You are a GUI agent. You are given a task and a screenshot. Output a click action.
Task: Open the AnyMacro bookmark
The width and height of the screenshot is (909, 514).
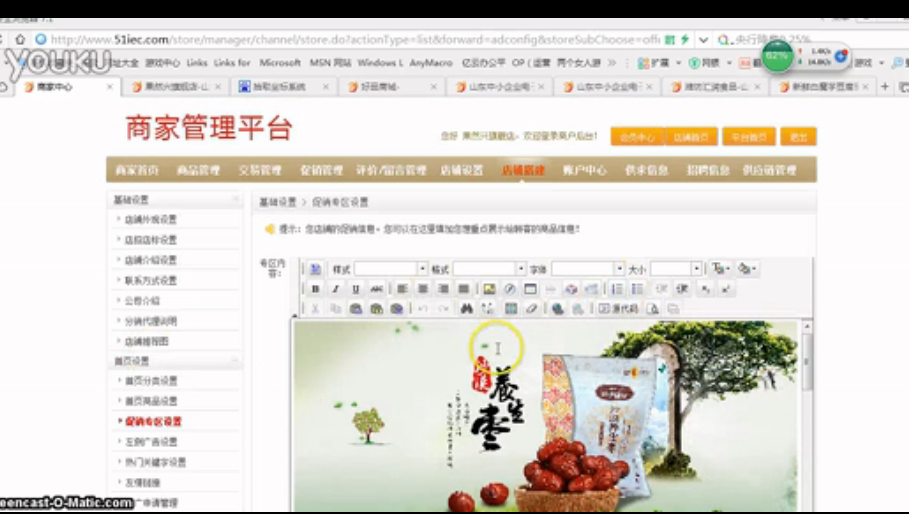(431, 63)
